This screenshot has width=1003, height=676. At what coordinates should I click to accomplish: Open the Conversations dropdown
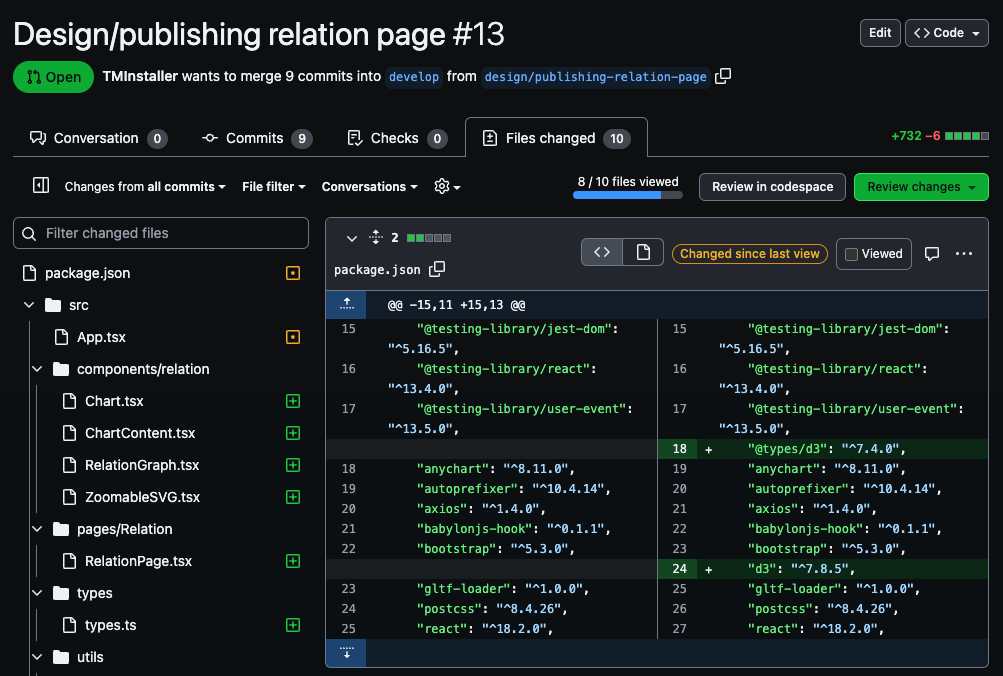(x=370, y=187)
